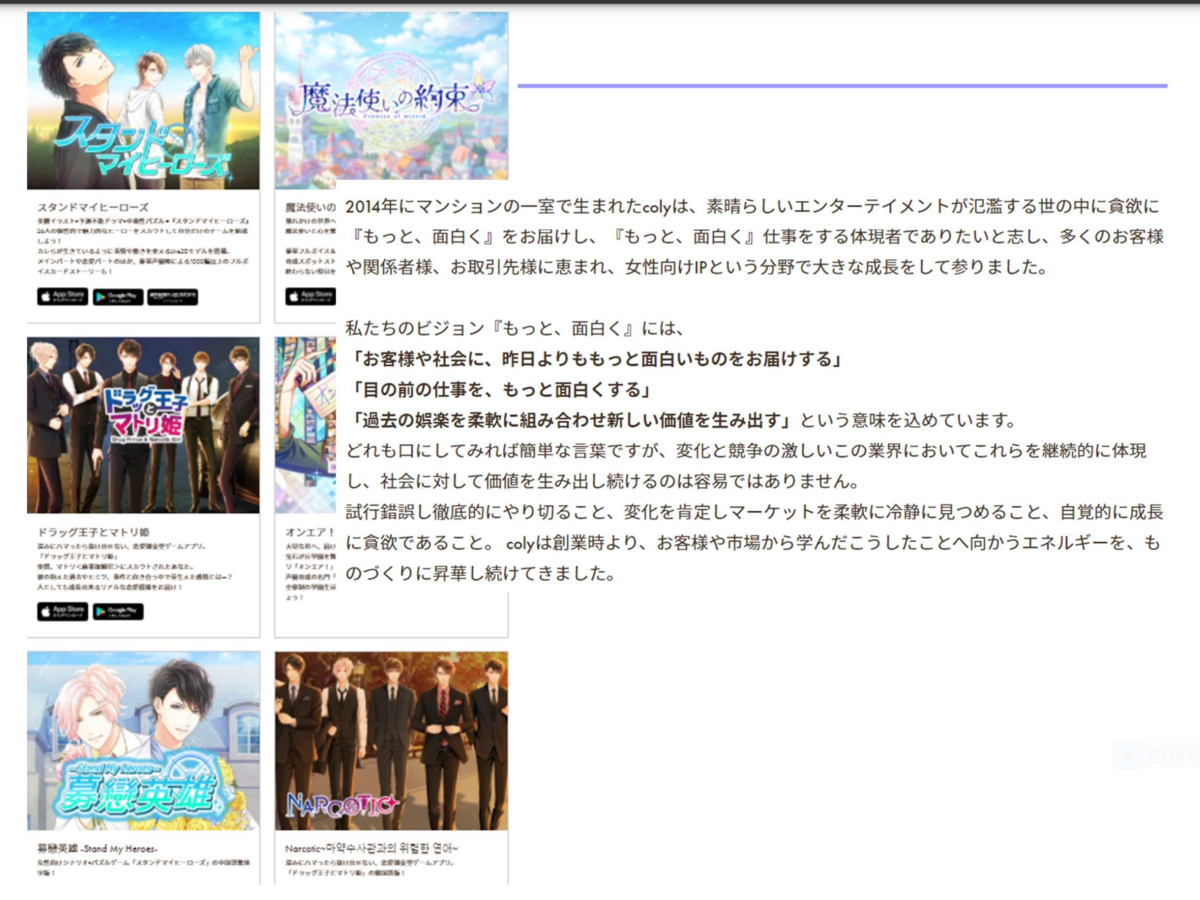The image size is (1200, 900).
Task: Open App Store badge under ドラッグ王子とマトリ姫
Action: click(62, 611)
